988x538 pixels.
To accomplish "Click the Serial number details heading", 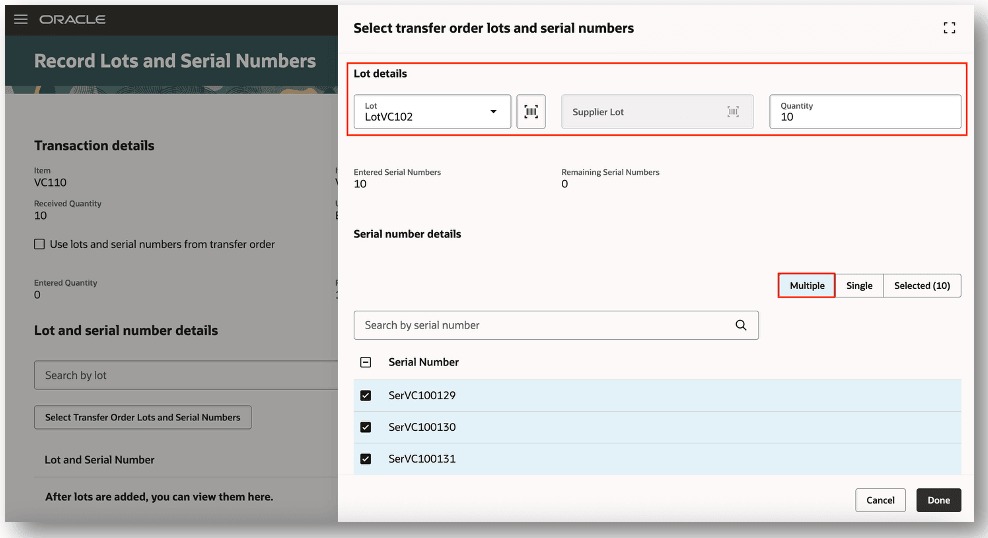I will click(x=407, y=234).
